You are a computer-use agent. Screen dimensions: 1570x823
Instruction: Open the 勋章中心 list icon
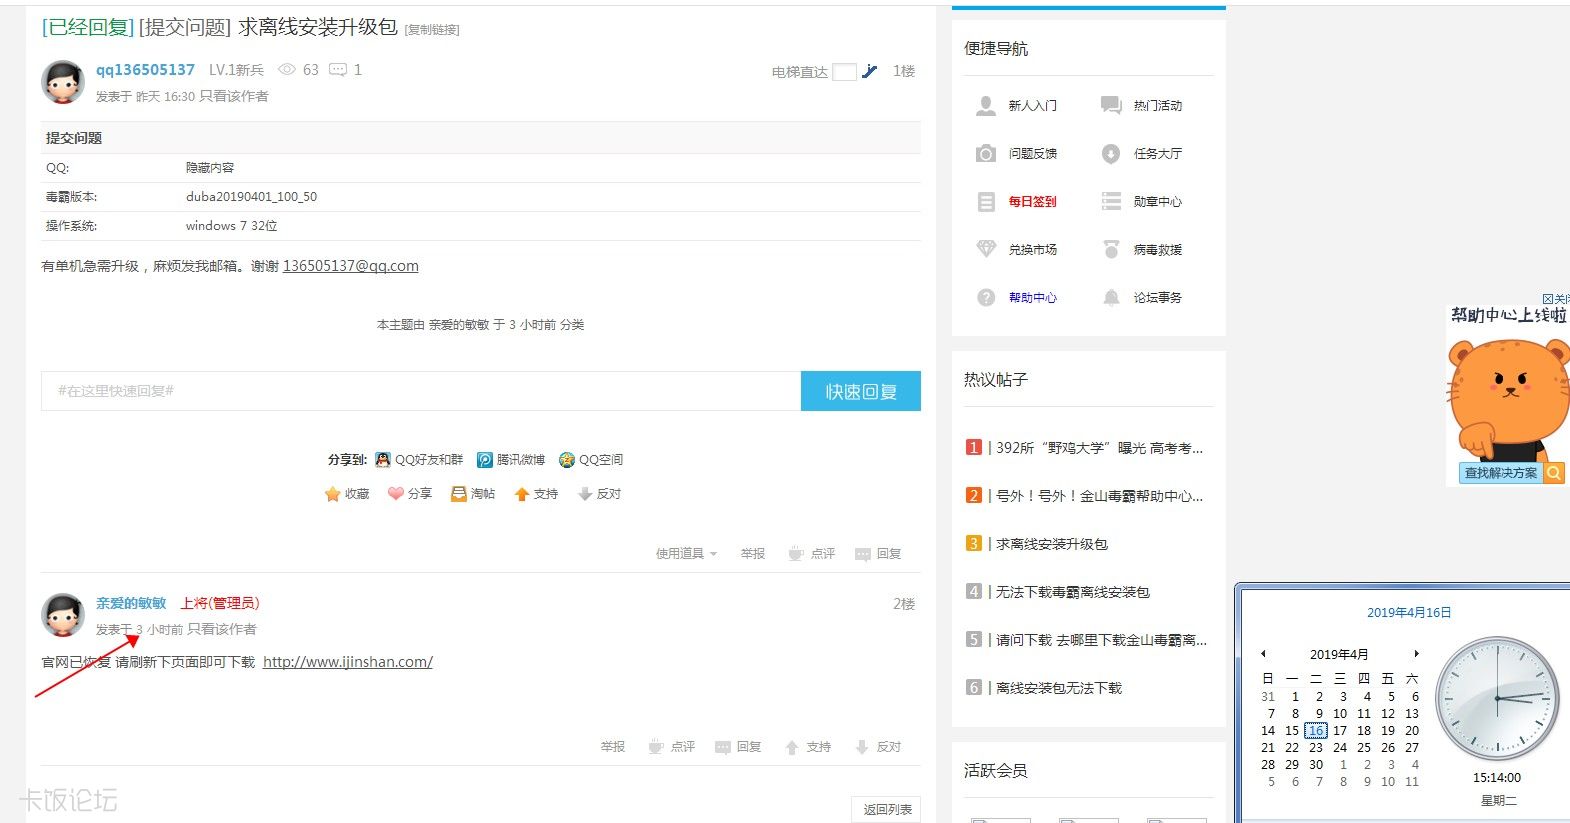(1111, 201)
